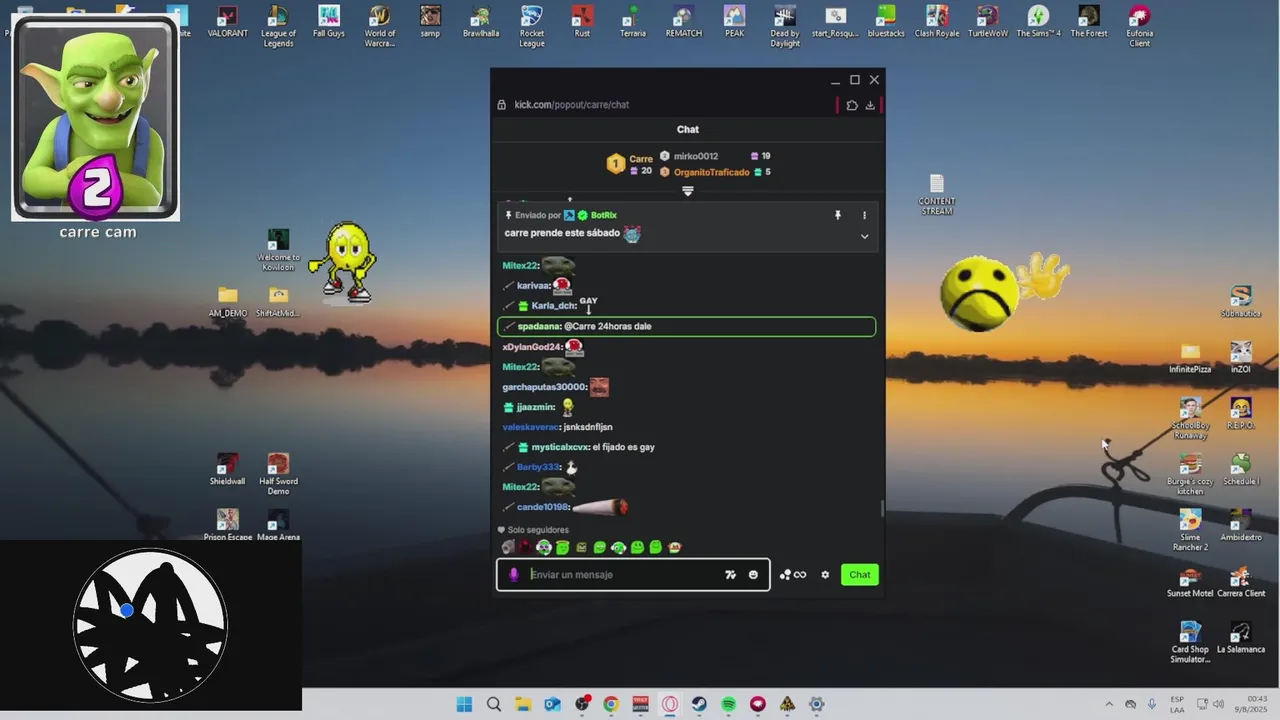This screenshot has height=720, width=1280.
Task: Click username spadaana in highlighted message
Action: click(x=539, y=326)
